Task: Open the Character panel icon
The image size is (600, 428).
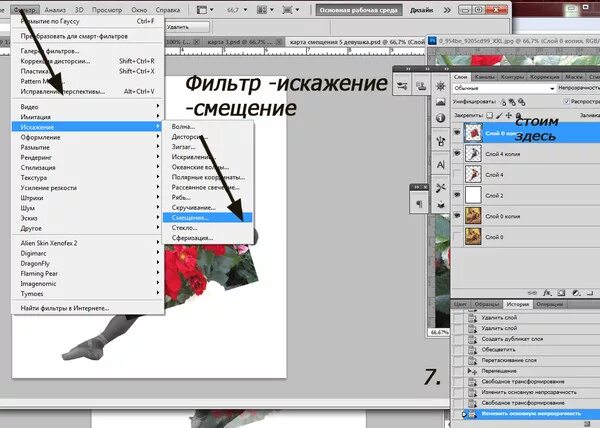Action: tap(440, 165)
